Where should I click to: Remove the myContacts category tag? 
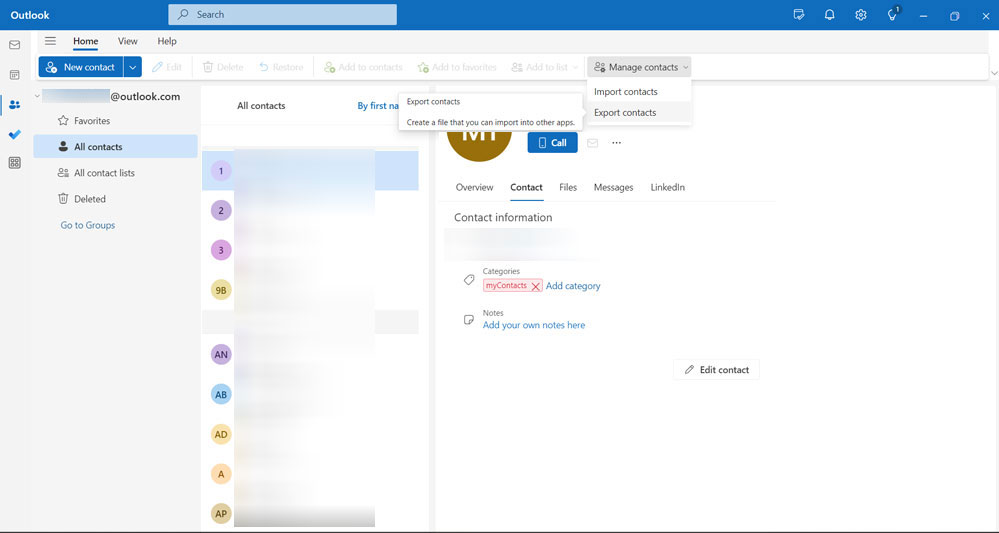[x=536, y=286]
